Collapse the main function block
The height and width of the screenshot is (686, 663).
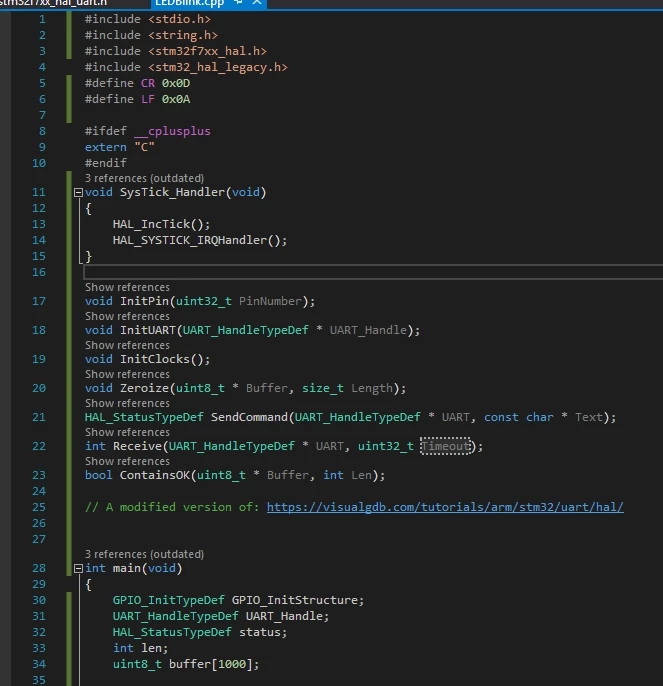[78, 568]
